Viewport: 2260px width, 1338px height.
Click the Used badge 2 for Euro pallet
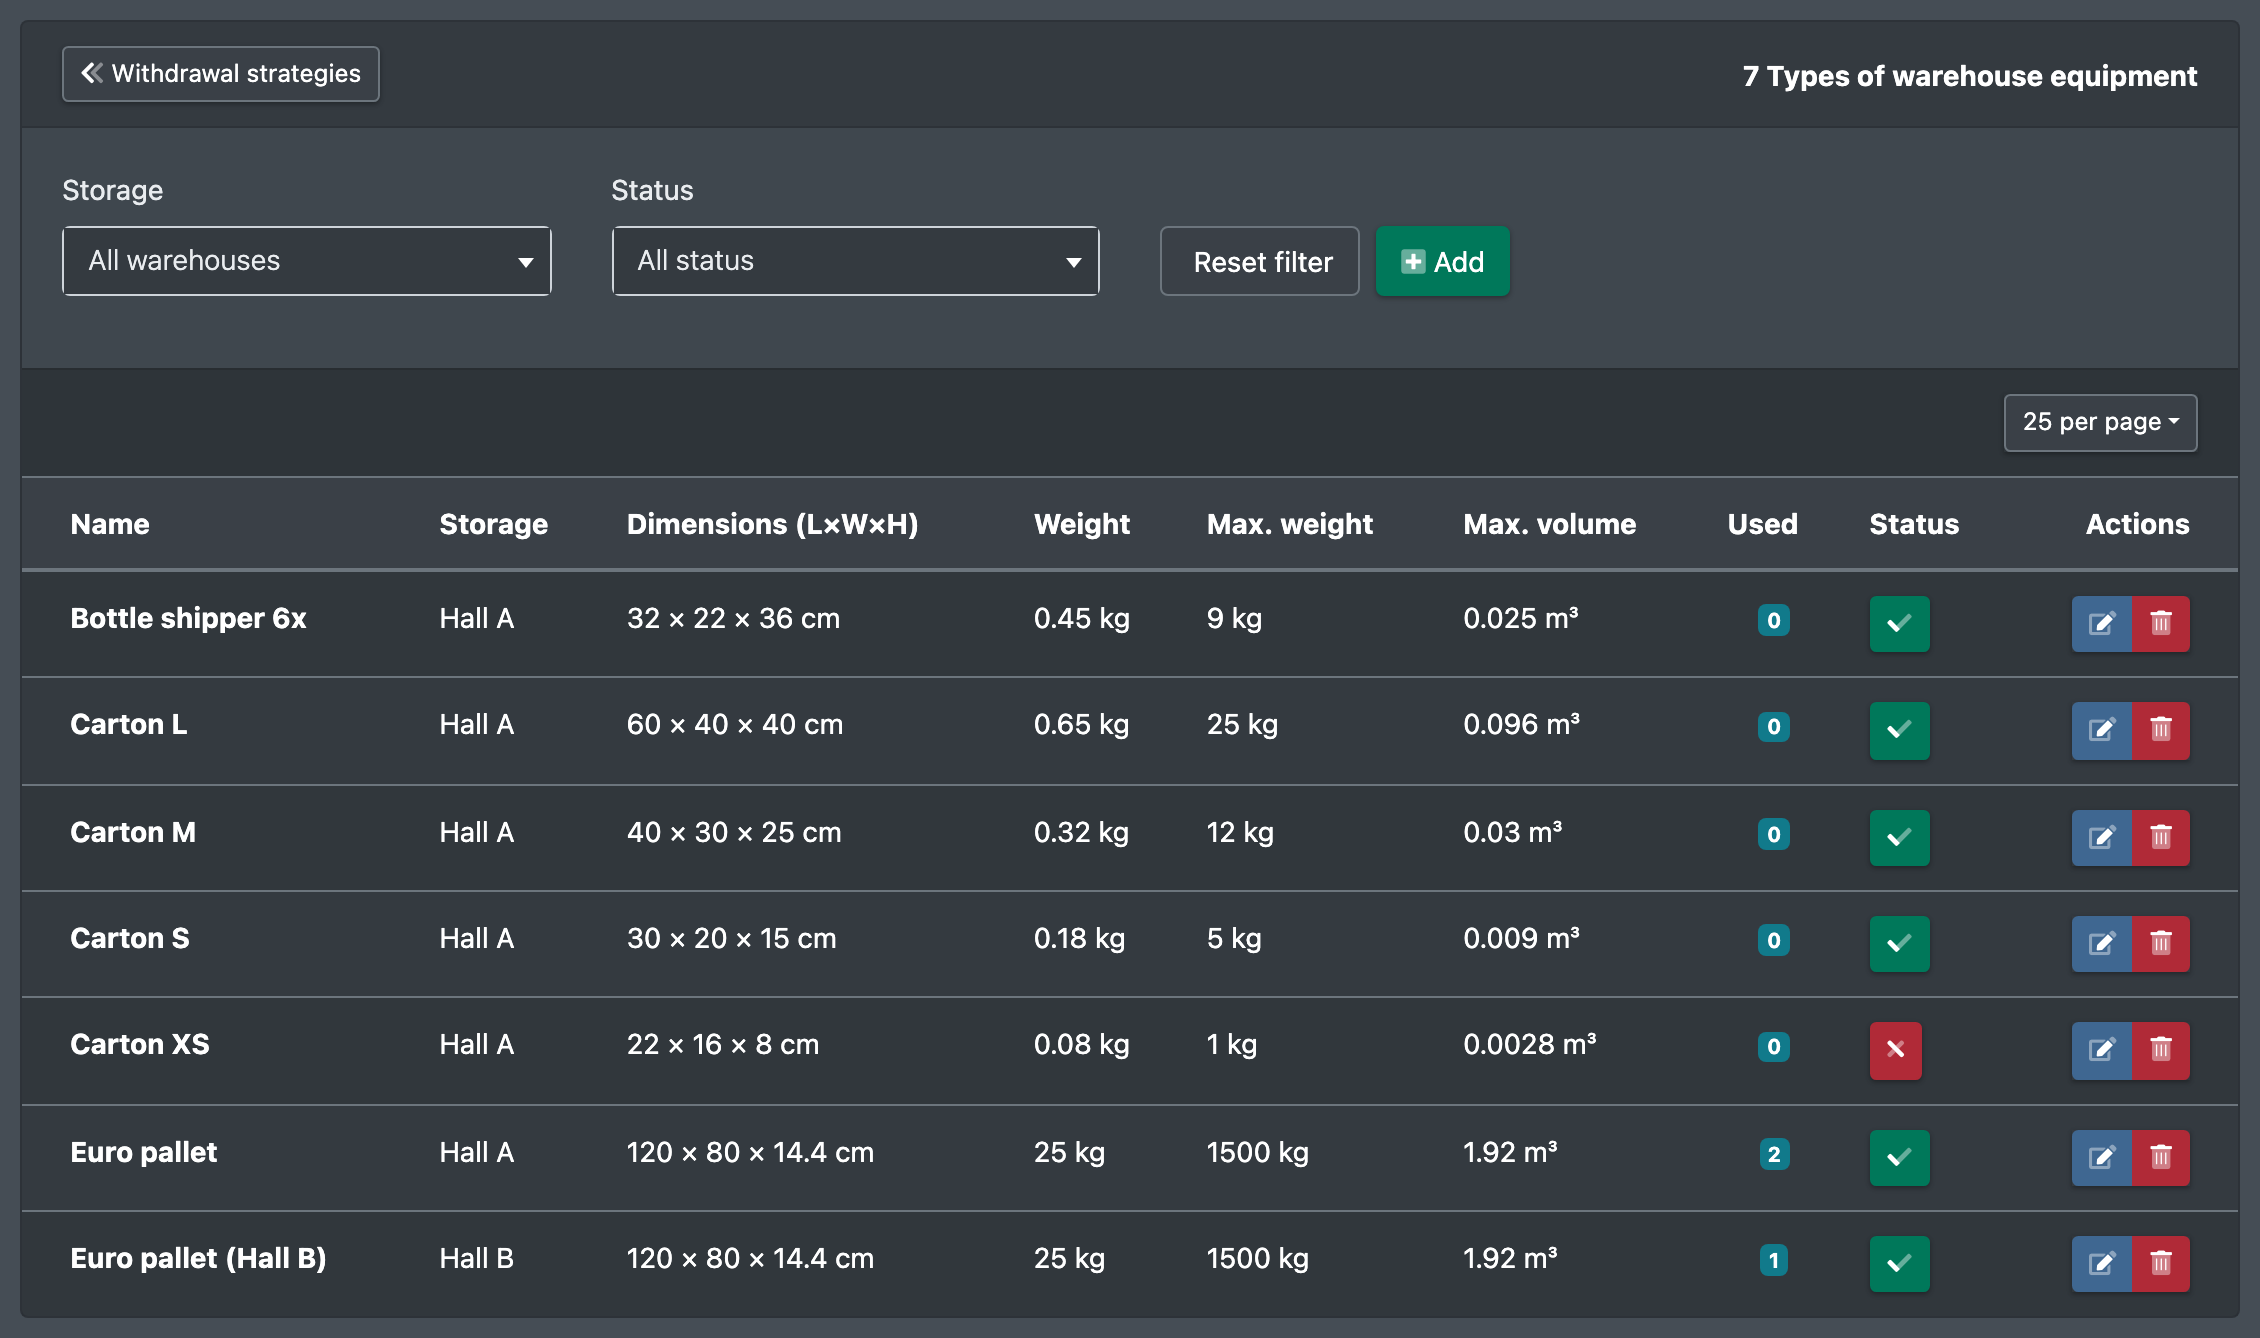(x=1773, y=1154)
